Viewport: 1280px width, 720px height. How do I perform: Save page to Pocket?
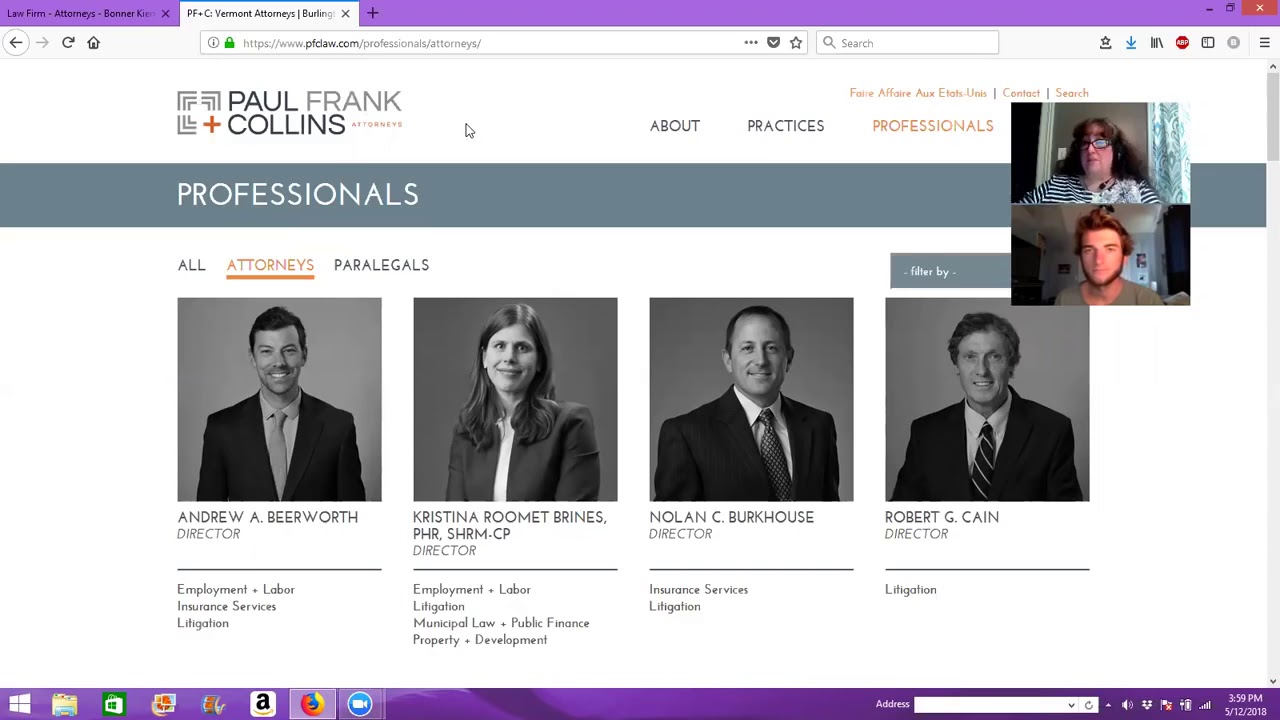(x=773, y=43)
